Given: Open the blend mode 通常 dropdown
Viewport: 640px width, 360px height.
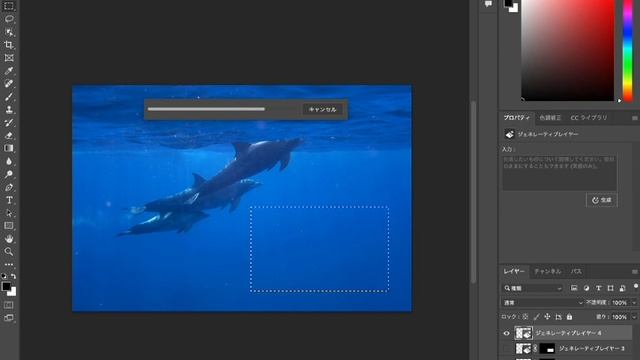Looking at the screenshot, I should (x=543, y=302).
